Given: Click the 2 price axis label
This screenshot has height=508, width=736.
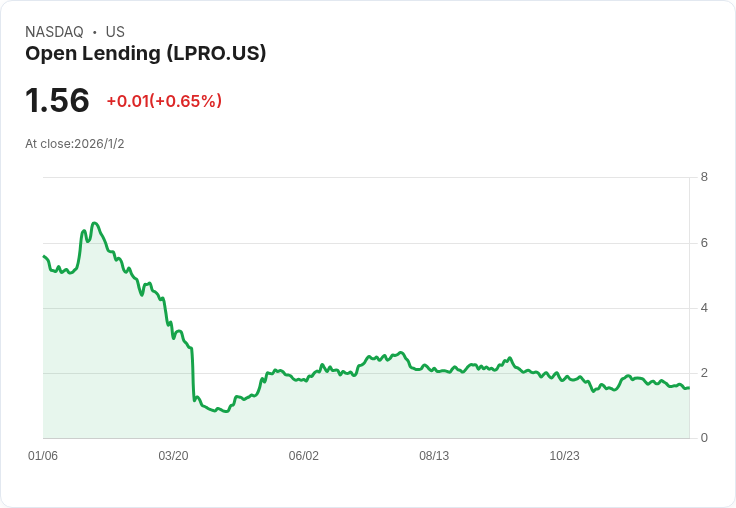Looking at the screenshot, I should click(704, 373).
